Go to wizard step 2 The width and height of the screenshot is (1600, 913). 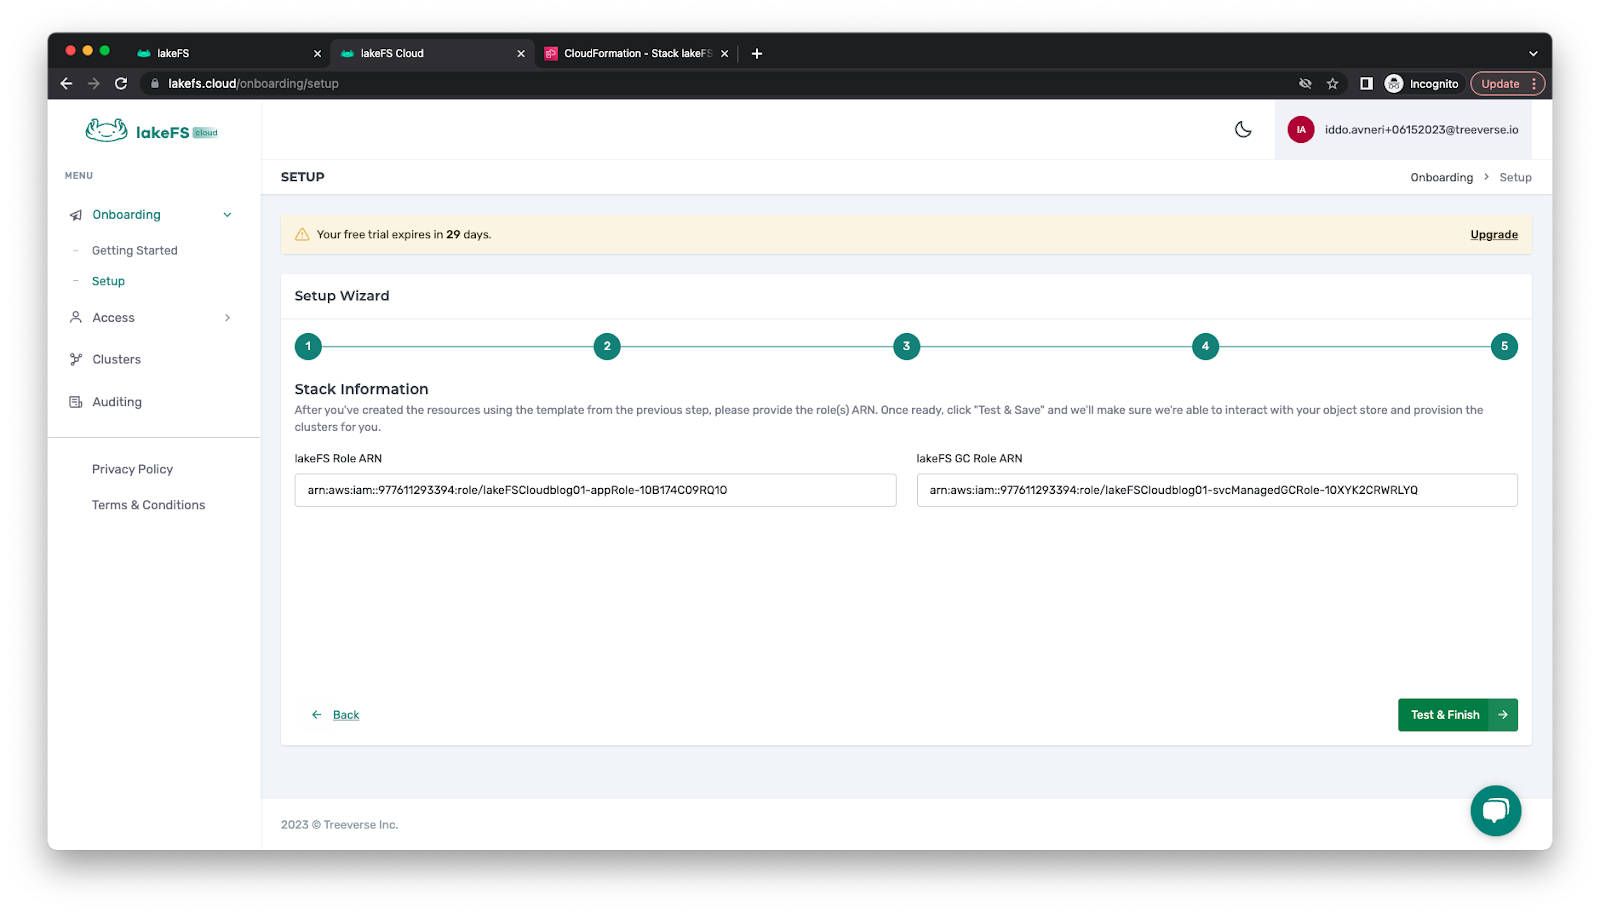coord(607,347)
